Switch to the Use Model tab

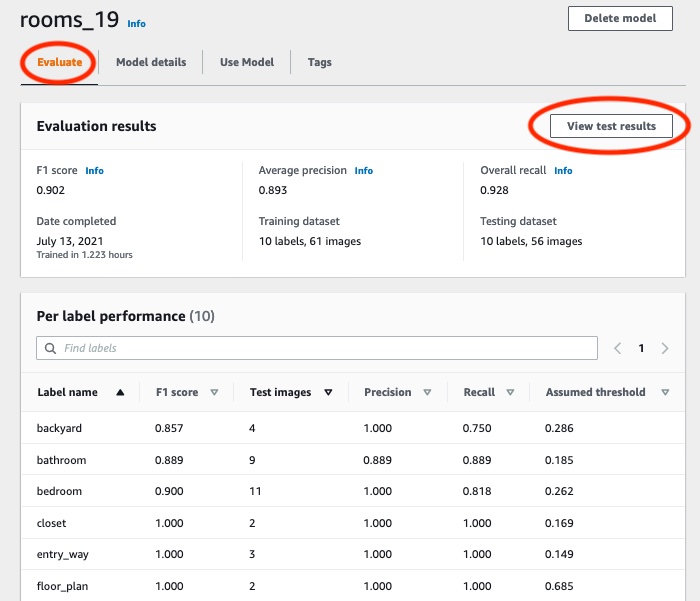click(246, 62)
